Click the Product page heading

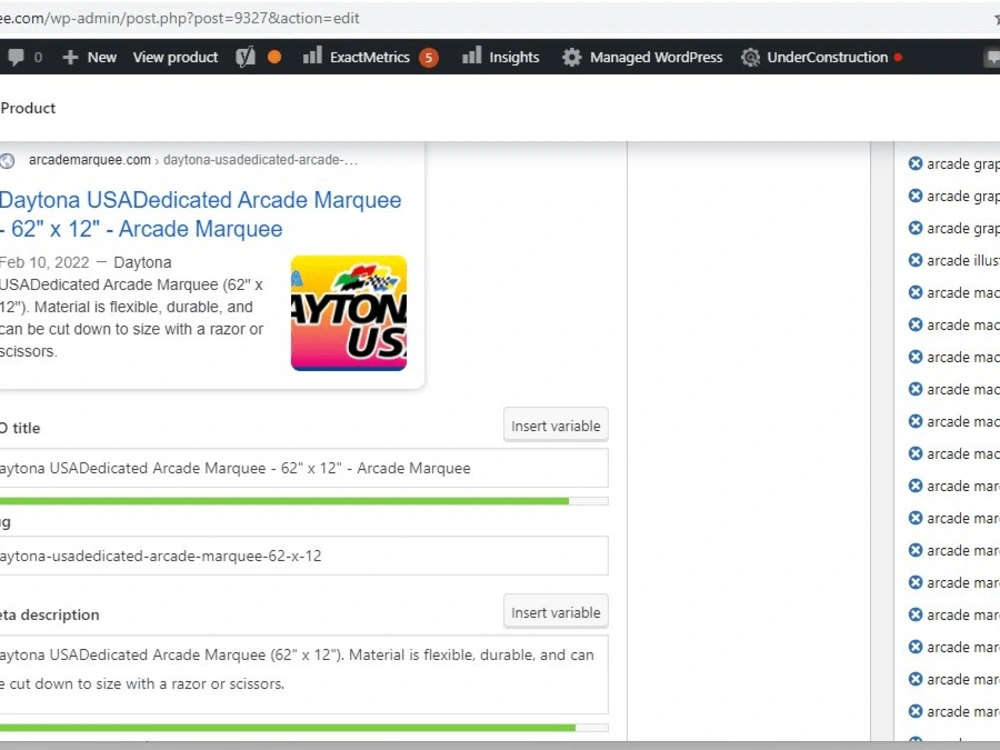tap(28, 108)
